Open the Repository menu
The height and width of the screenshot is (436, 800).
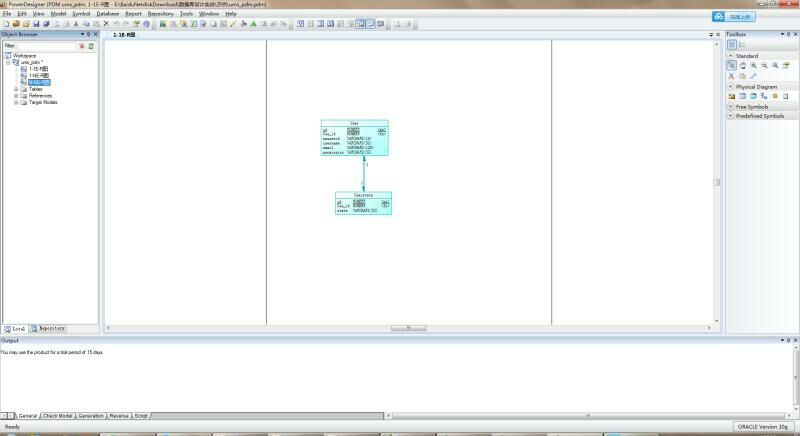point(160,14)
